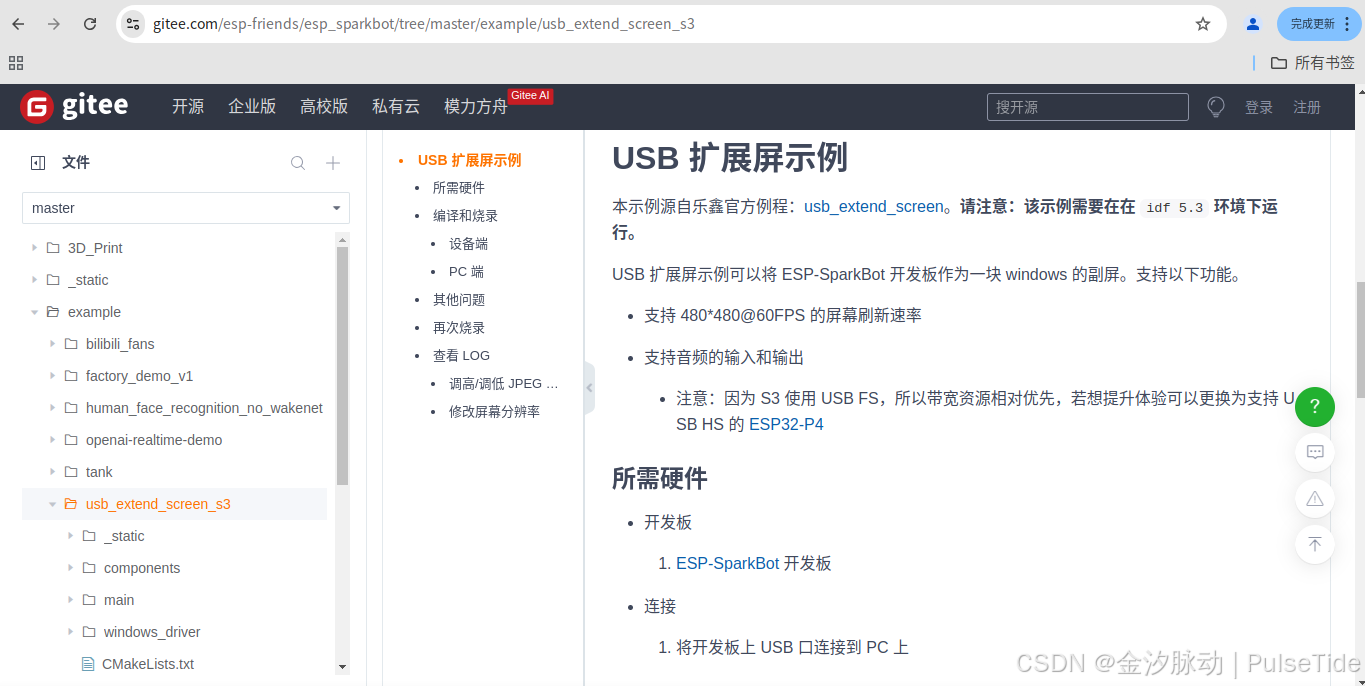This screenshot has width=1365, height=686.
Task: Click the lightbulb icon in the Gitee header
Action: [x=1216, y=107]
